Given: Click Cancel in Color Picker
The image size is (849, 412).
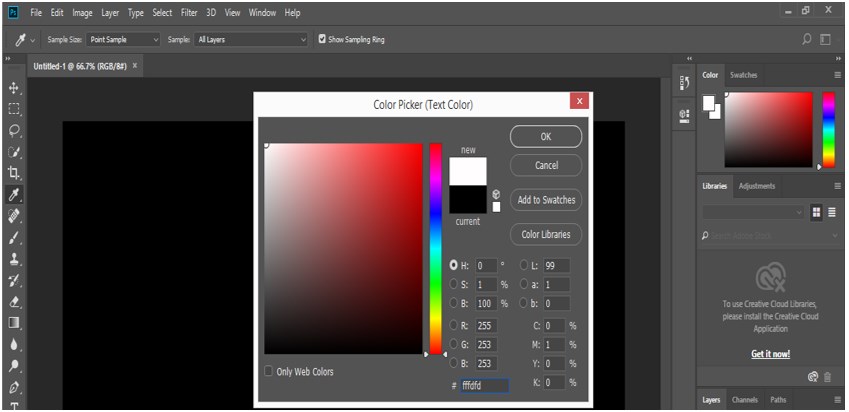Looking at the screenshot, I should (546, 165).
